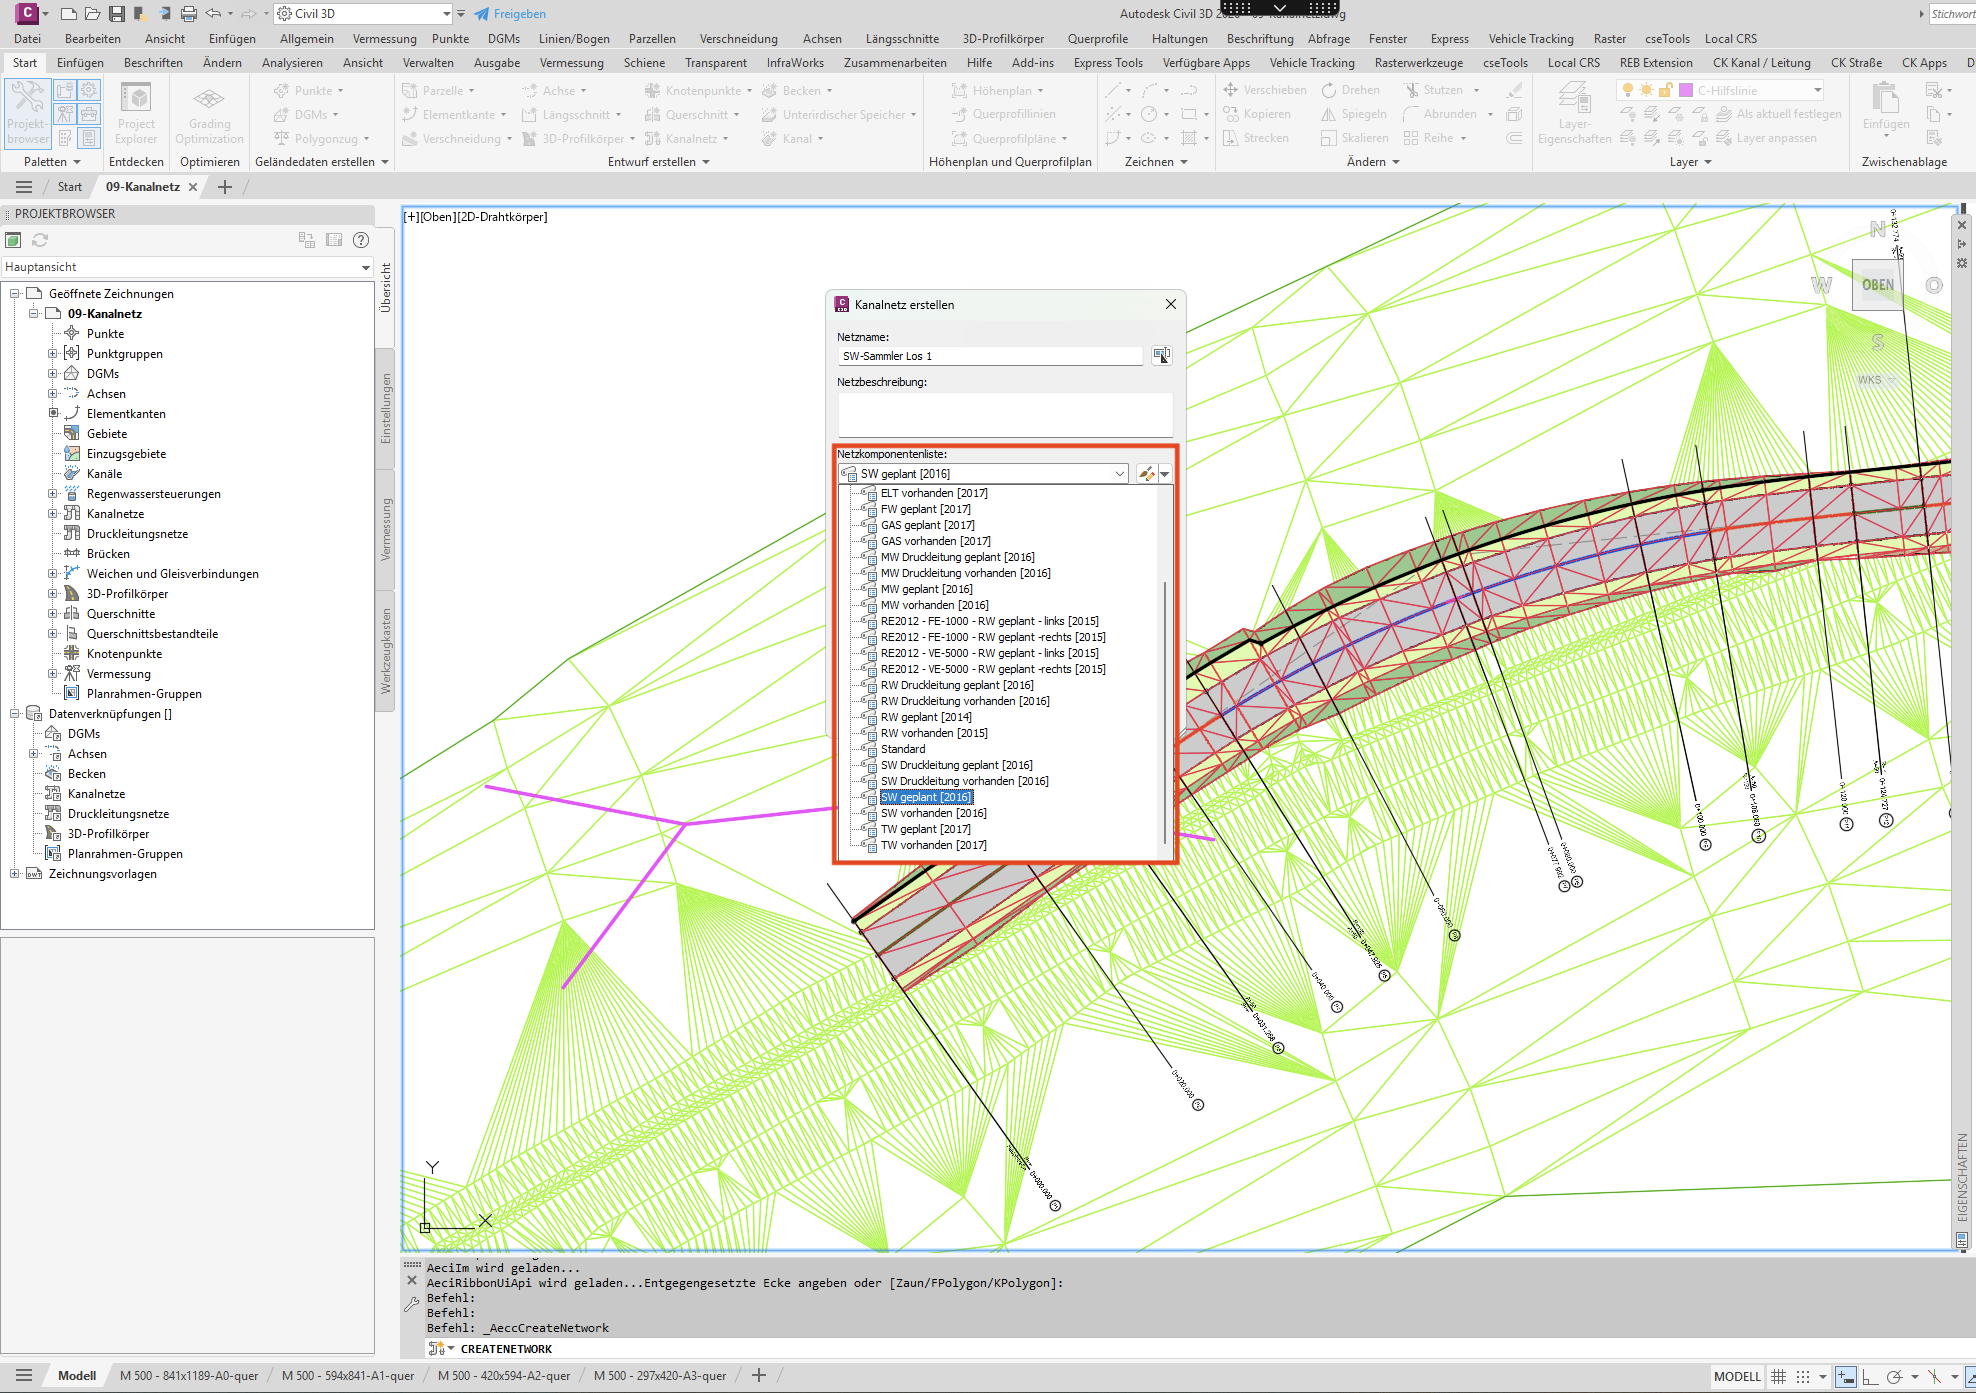Toggle ortho mode in the status bar
The height and width of the screenshot is (1393, 1976).
1869,1377
